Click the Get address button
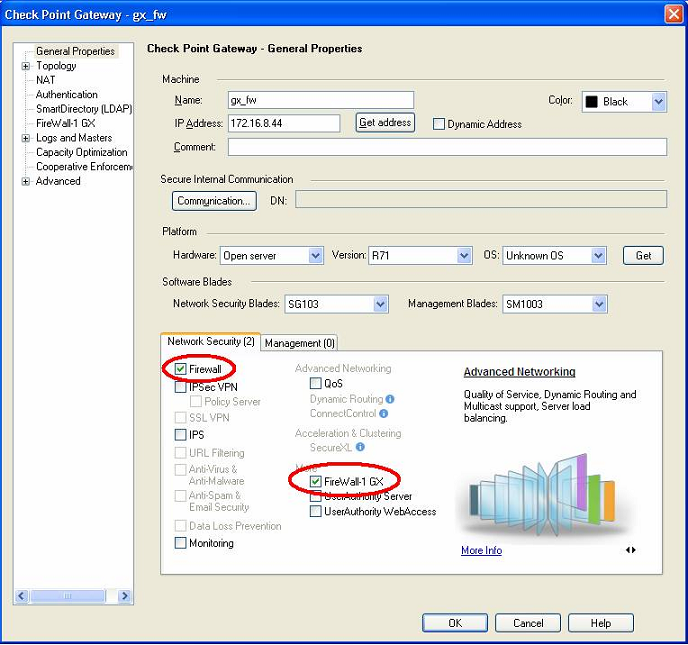 click(x=385, y=122)
